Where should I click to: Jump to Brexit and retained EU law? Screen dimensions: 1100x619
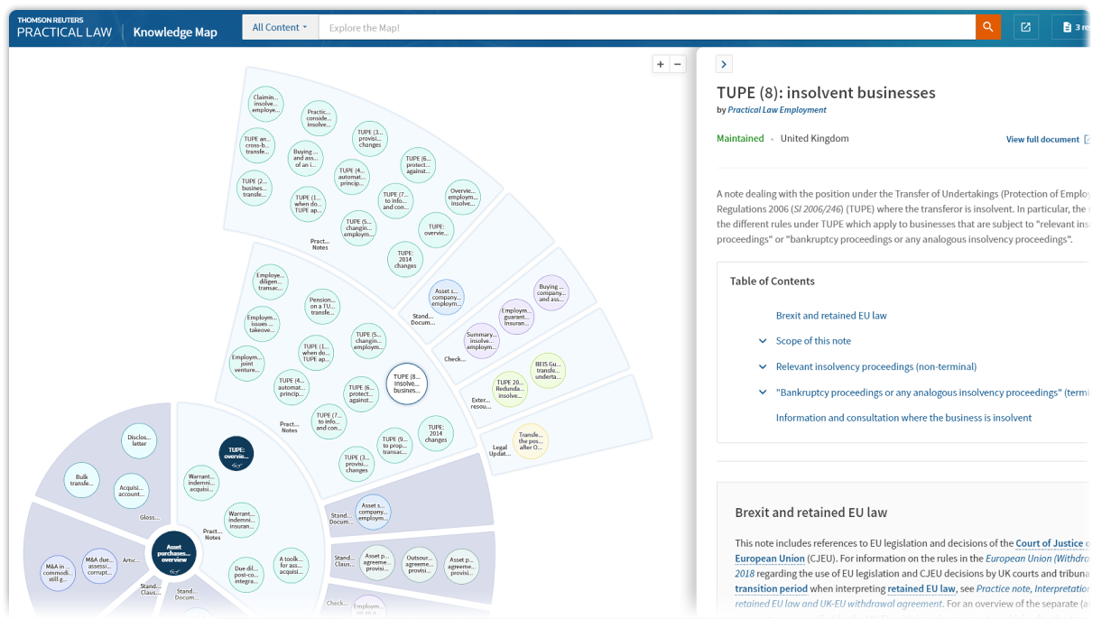pos(830,315)
